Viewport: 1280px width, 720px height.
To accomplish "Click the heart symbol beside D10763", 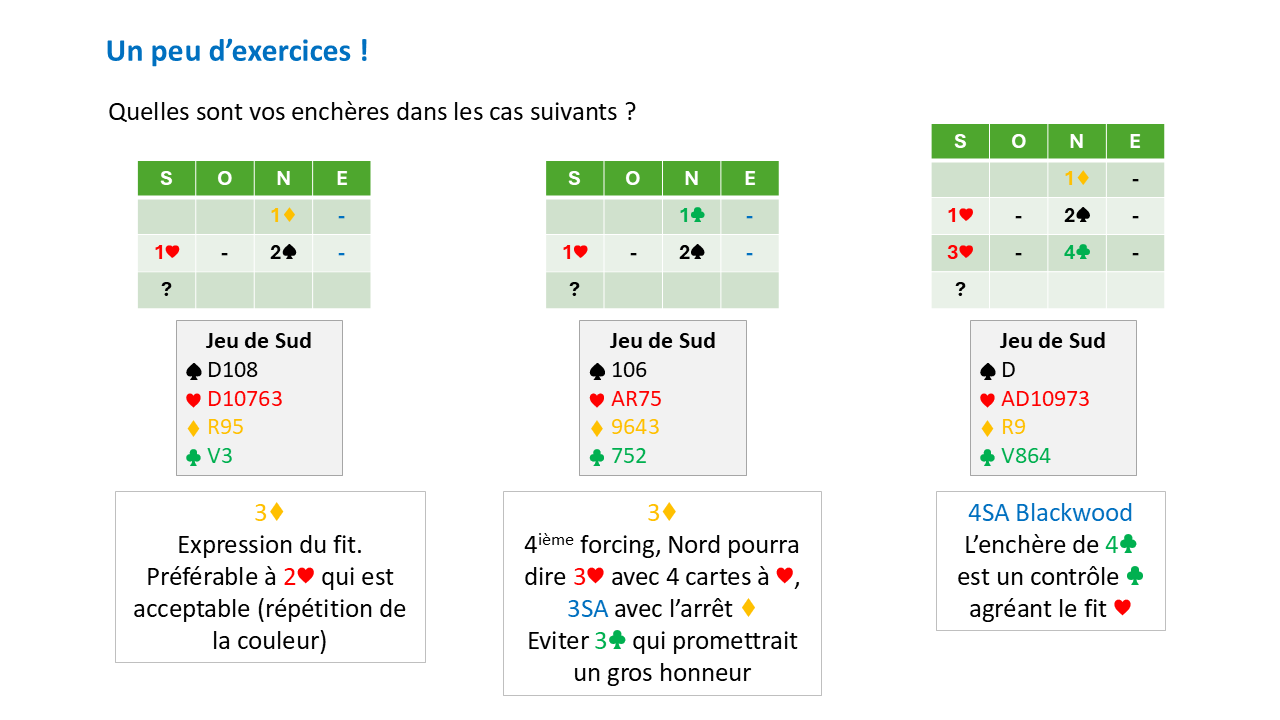I will pos(194,400).
